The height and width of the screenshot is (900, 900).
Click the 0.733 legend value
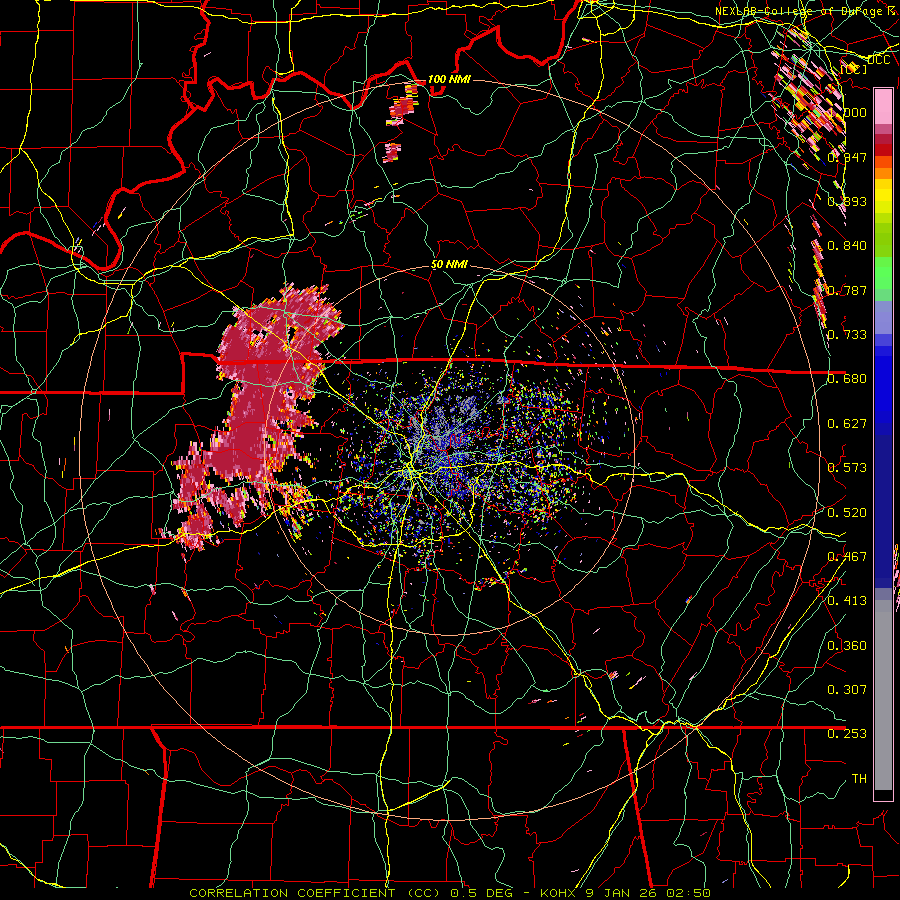[847, 335]
